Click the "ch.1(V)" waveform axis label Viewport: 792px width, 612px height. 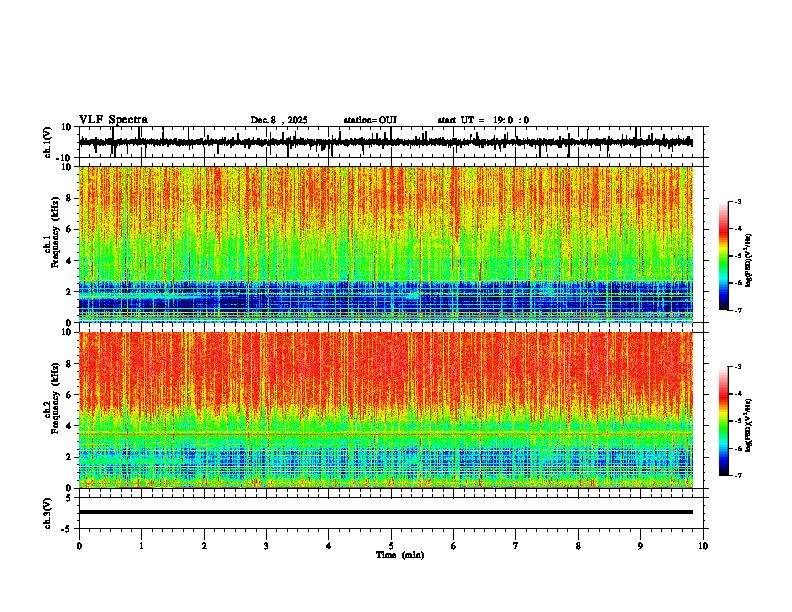click(x=47, y=142)
